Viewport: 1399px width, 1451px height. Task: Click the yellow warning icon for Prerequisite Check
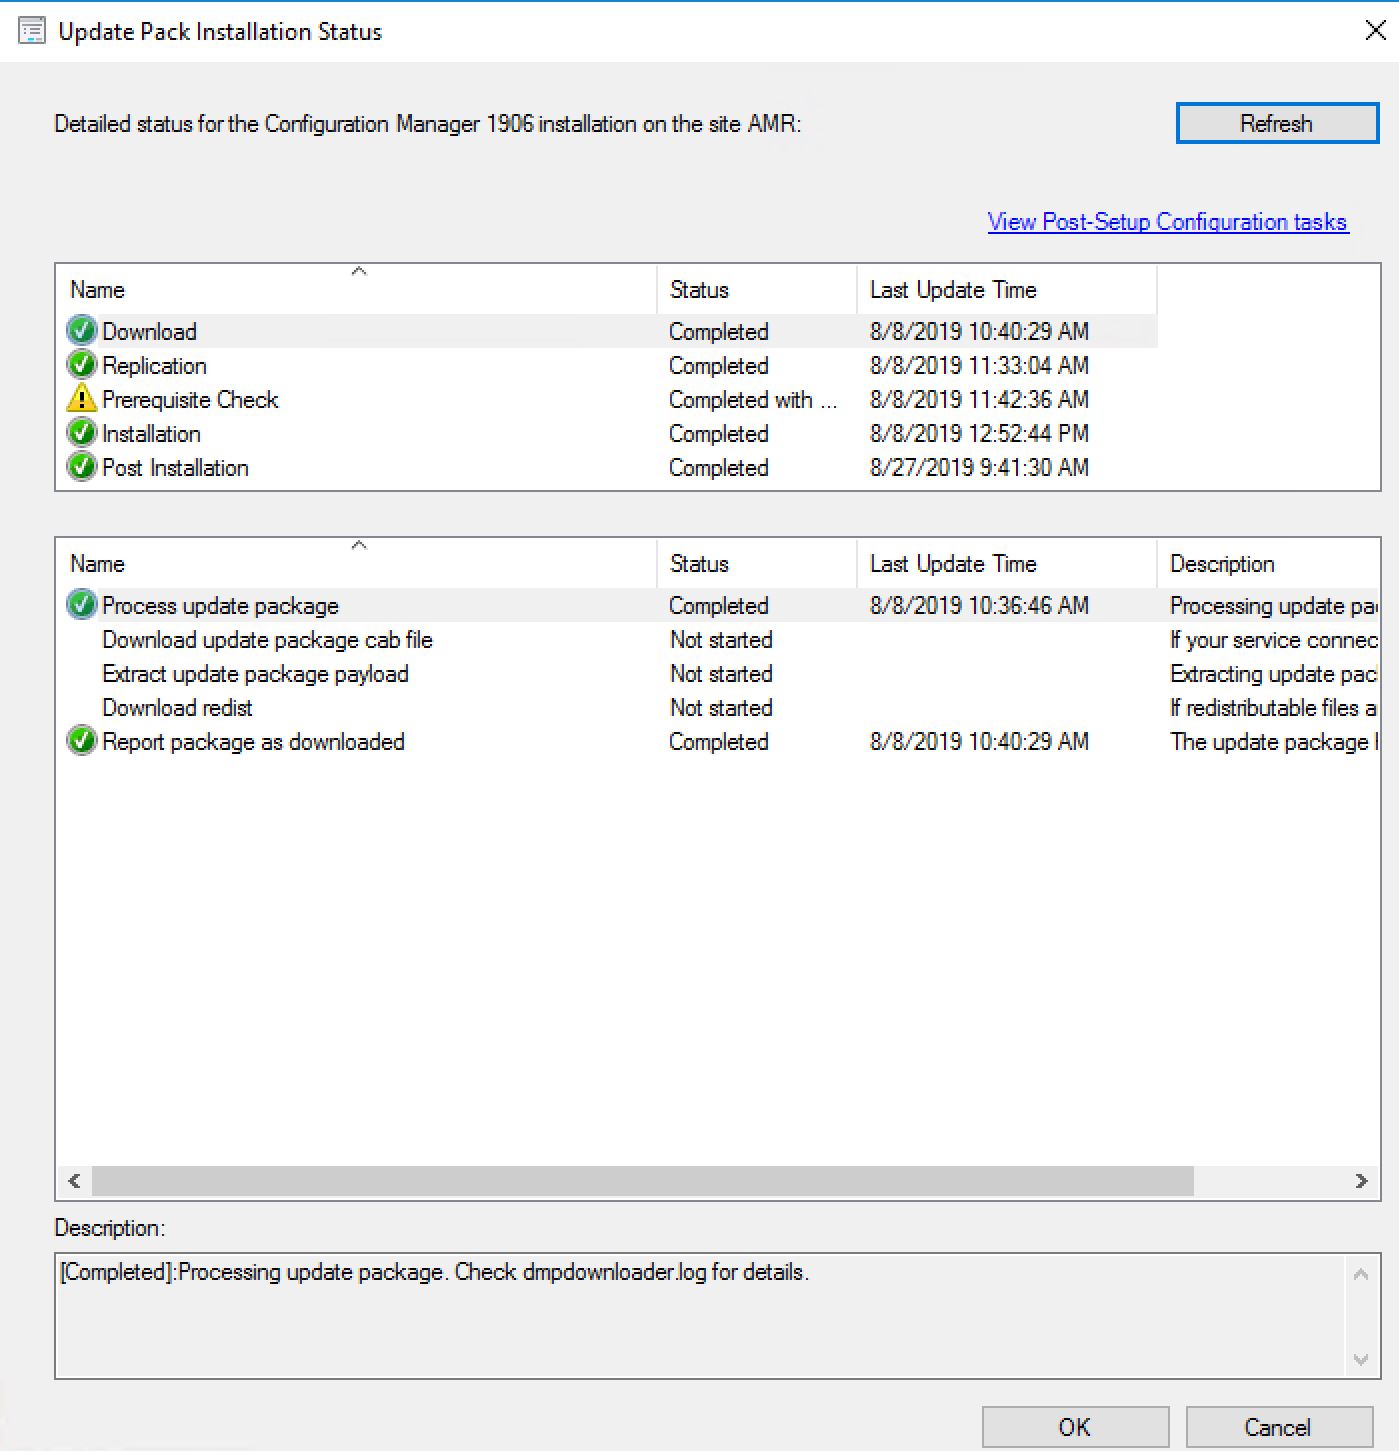click(81, 399)
